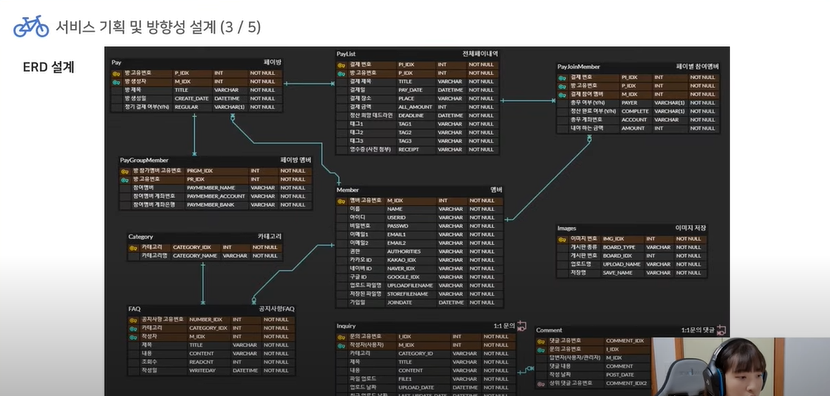Image resolution: width=830 pixels, height=396 pixels.
Task: Click BOARD_TYPE cell in Images table
Action: click(622, 247)
